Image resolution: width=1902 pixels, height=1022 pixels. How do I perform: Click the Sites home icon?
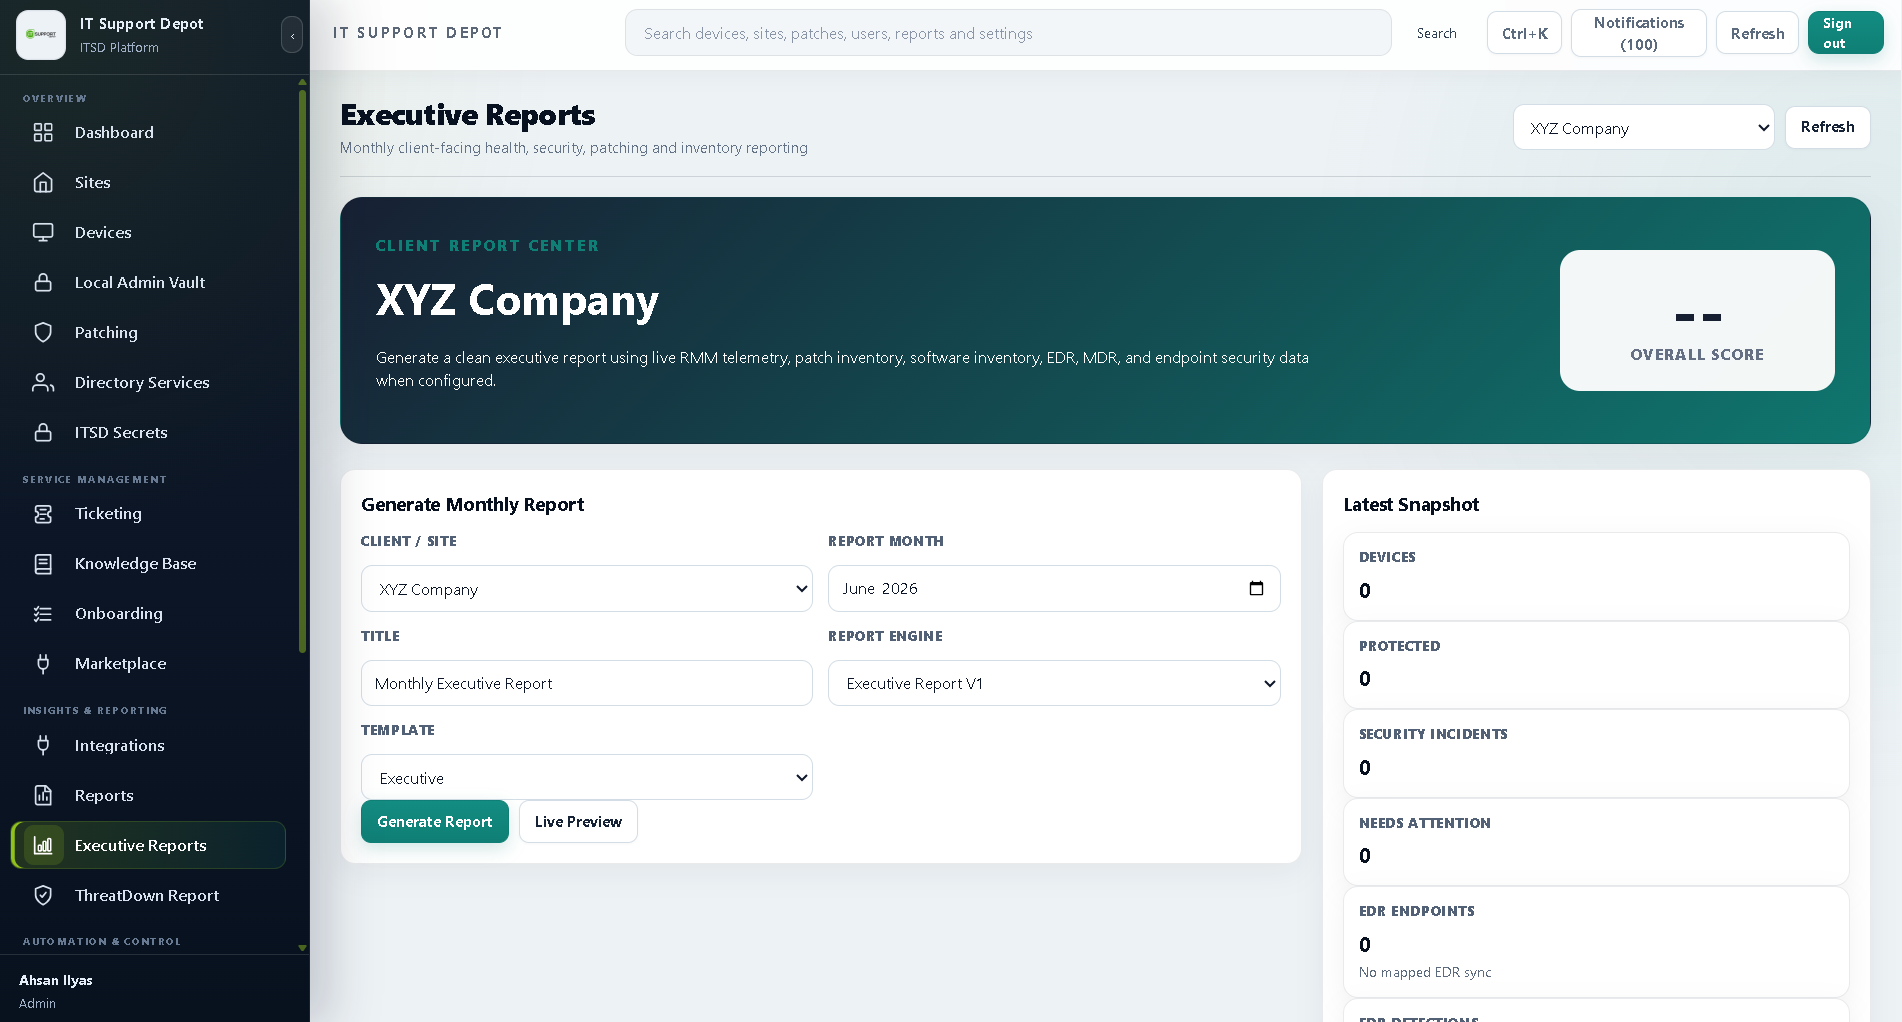(43, 182)
